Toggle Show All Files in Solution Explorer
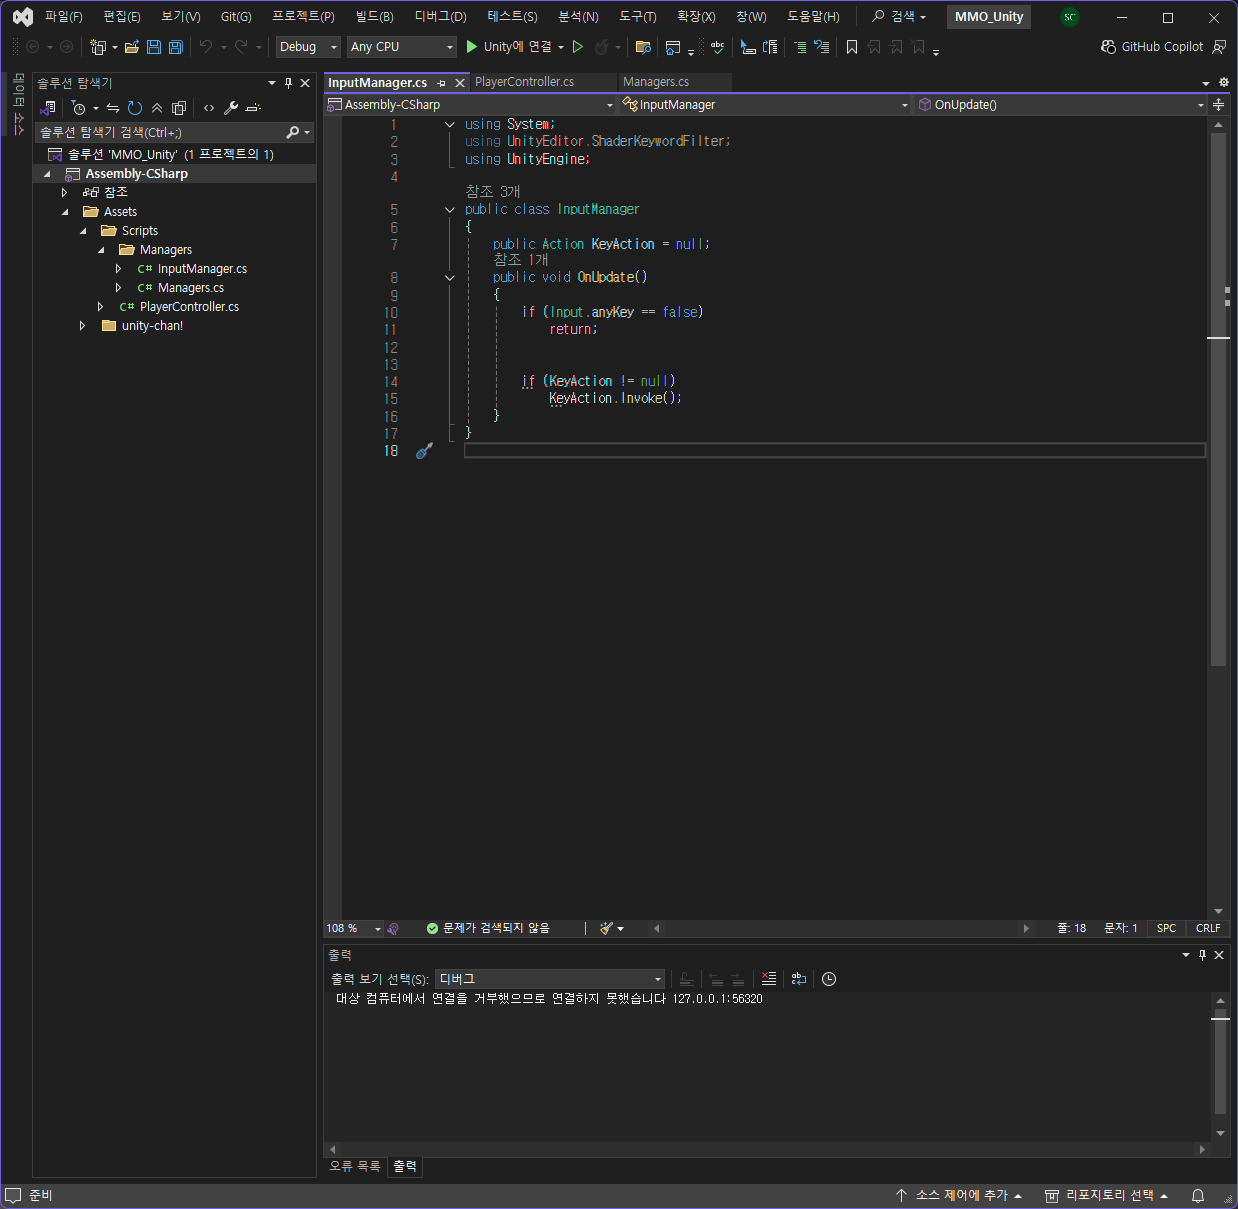Screen dimensions: 1238x1209 pyautogui.click(x=179, y=108)
